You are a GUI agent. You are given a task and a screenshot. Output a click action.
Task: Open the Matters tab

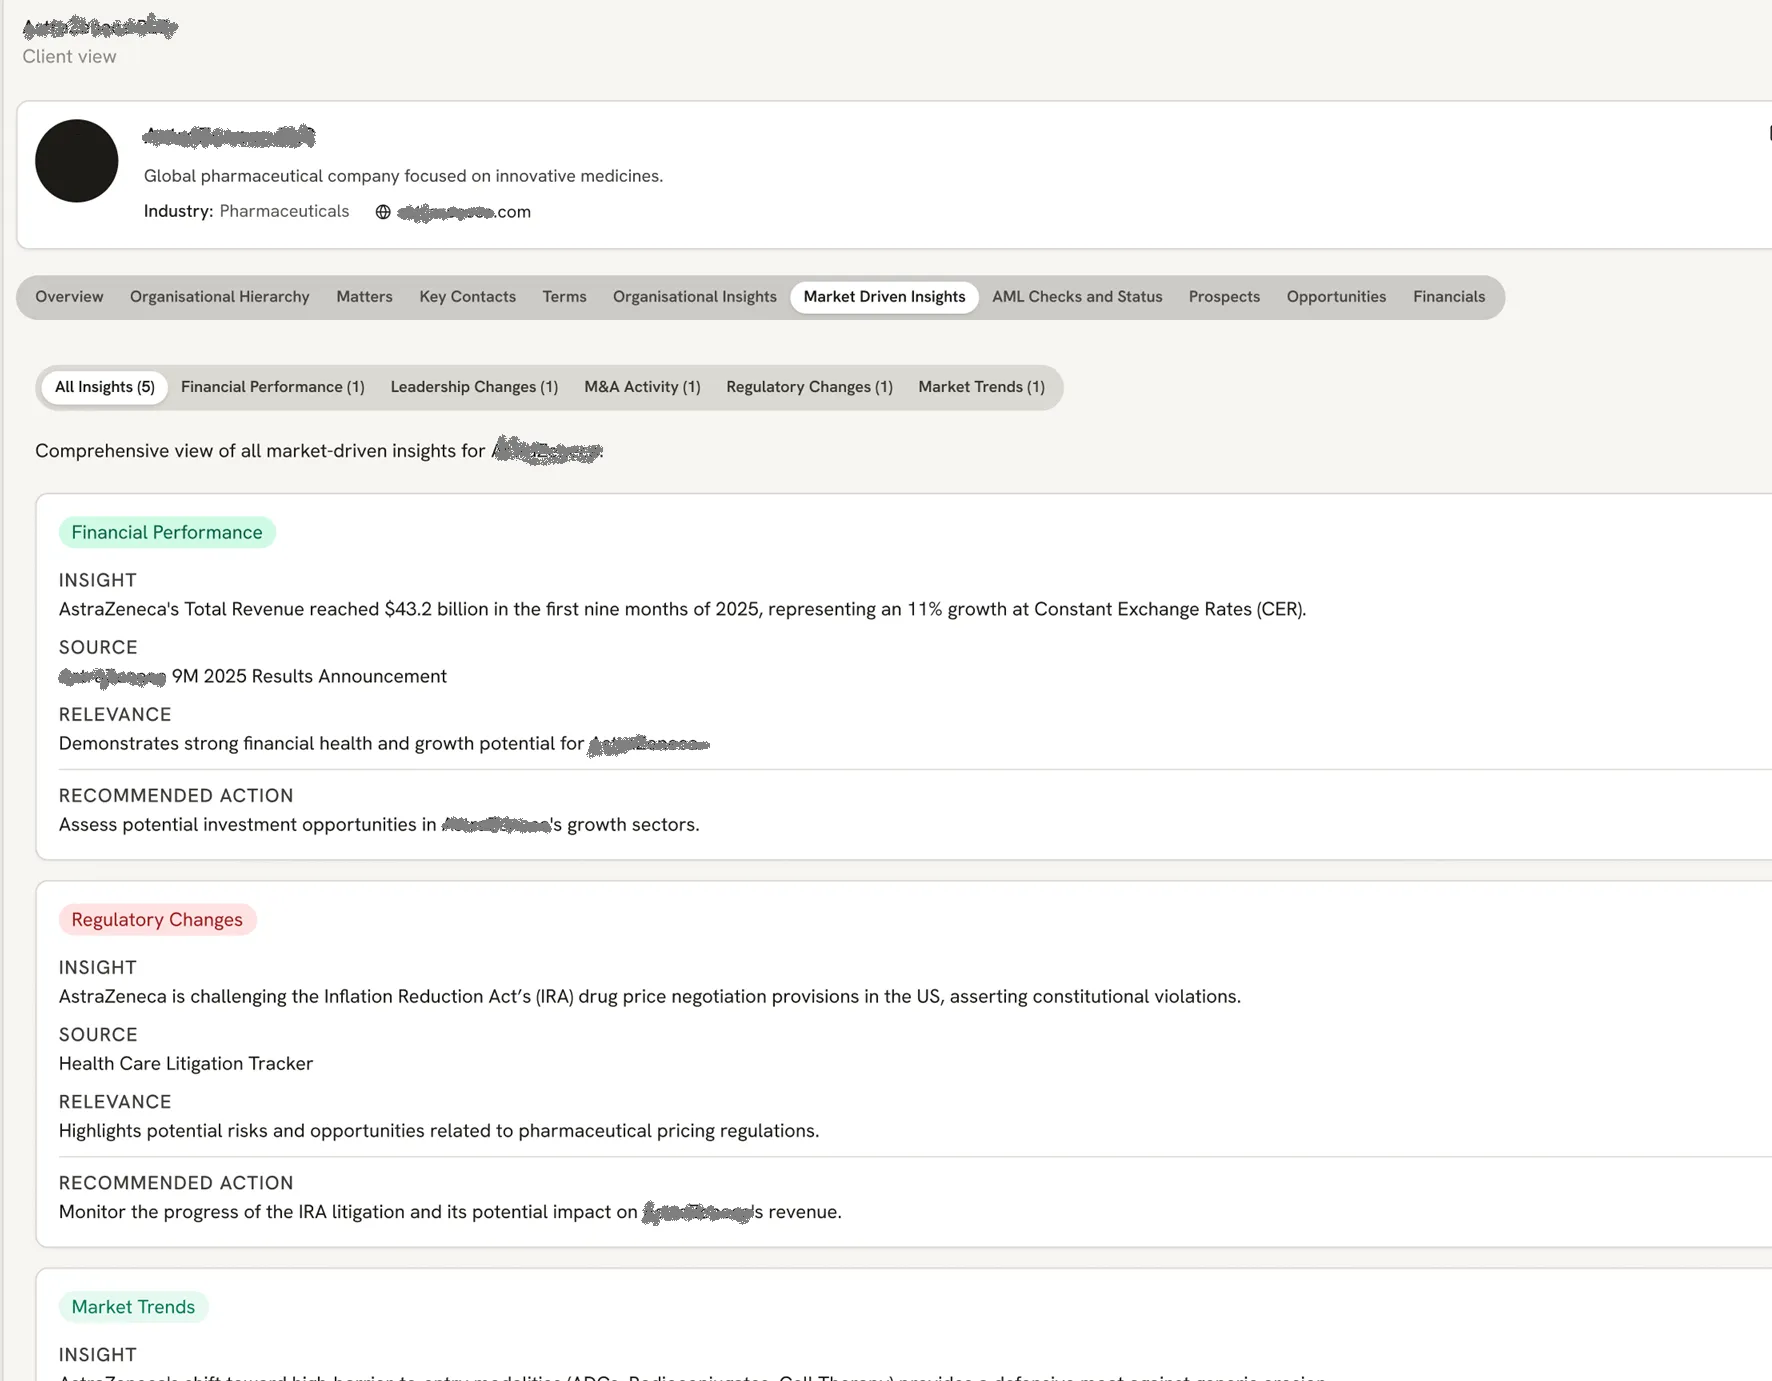coord(364,297)
